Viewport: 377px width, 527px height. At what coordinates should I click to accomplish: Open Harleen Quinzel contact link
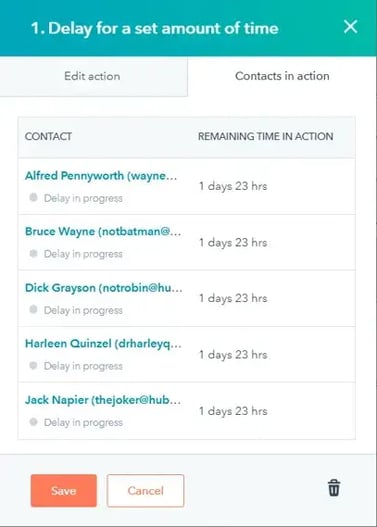point(103,343)
